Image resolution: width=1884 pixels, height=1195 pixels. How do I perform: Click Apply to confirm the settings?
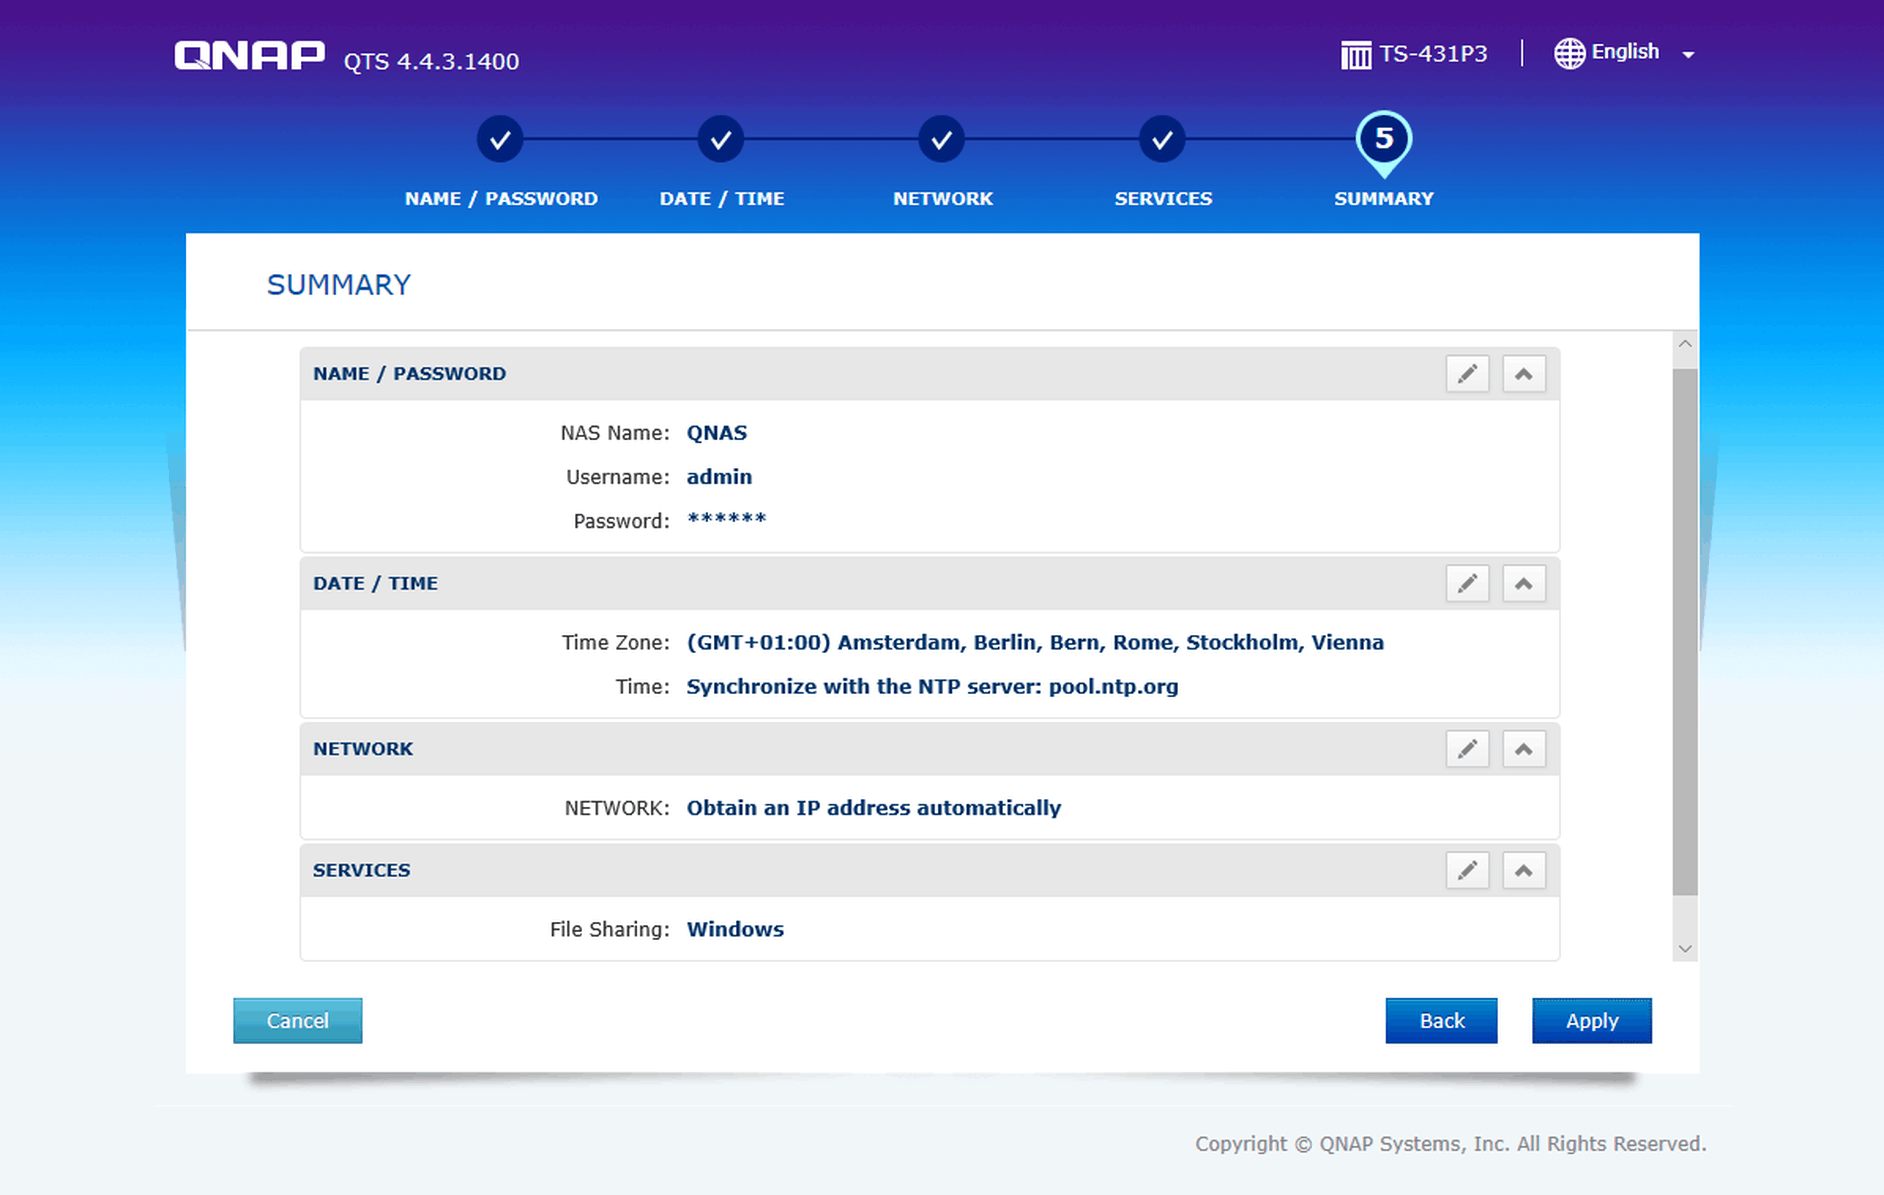coord(1592,1020)
